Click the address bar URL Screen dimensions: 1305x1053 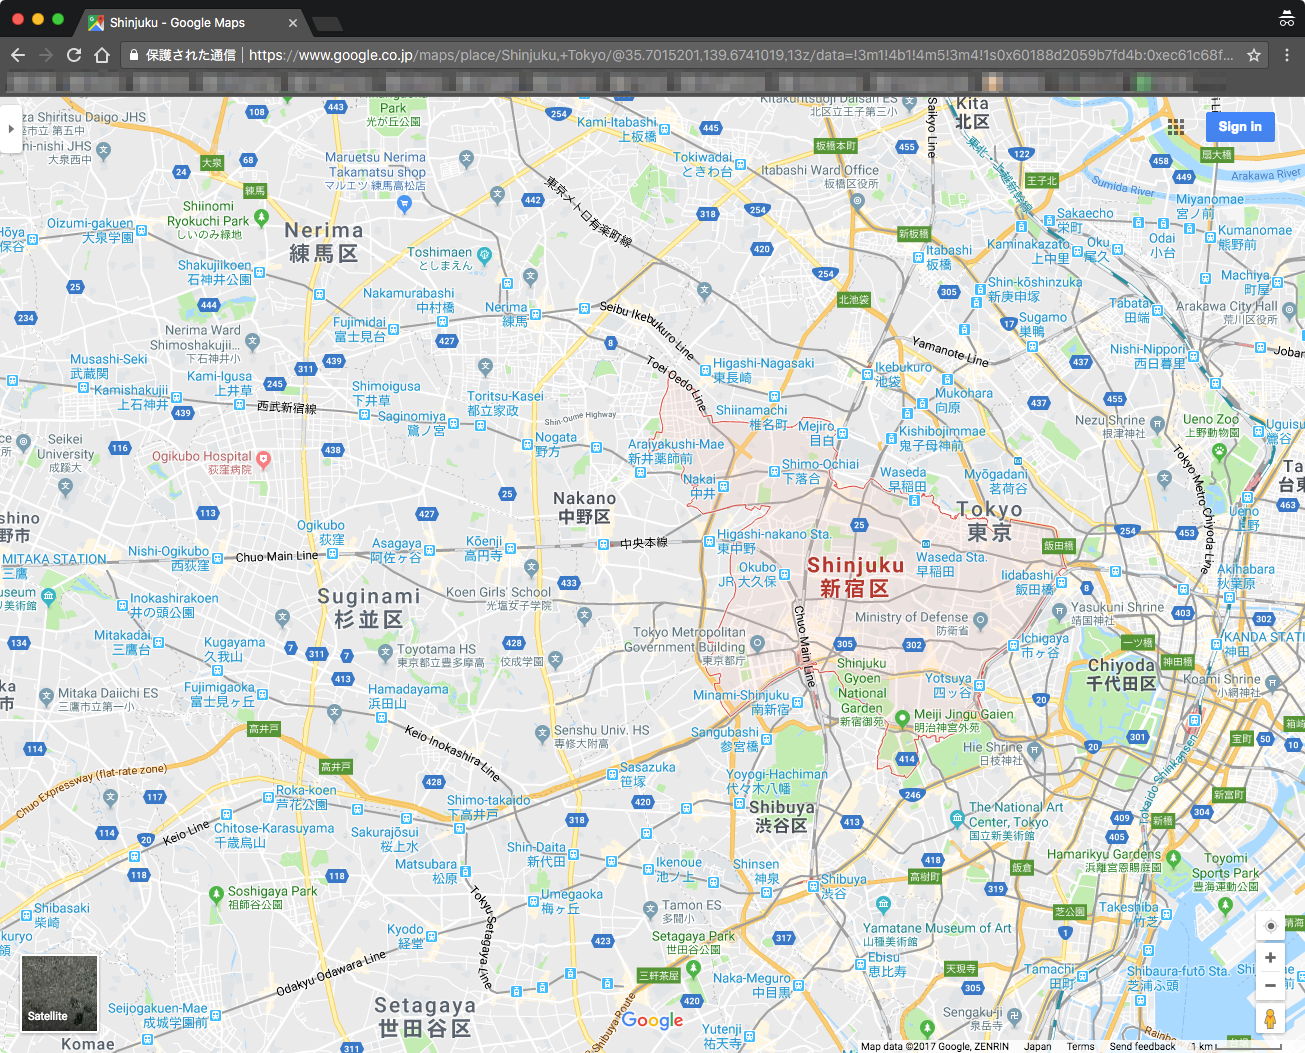[x=740, y=55]
